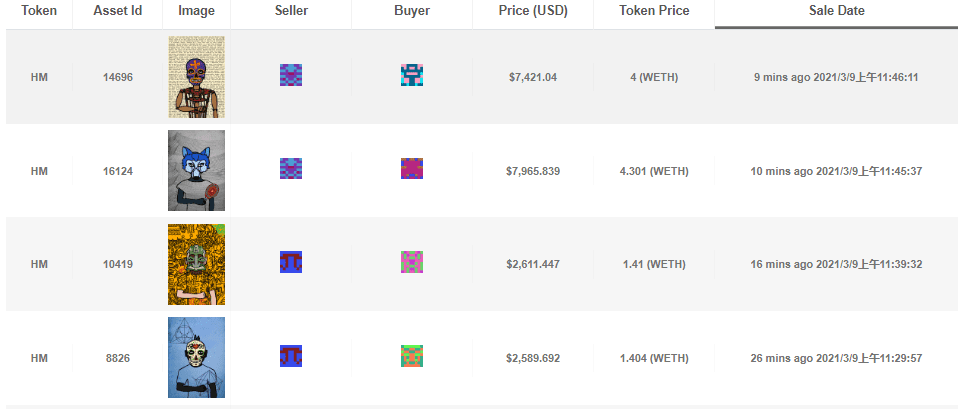Click asset id 14696 link
The height and width of the screenshot is (409, 962).
118,78
